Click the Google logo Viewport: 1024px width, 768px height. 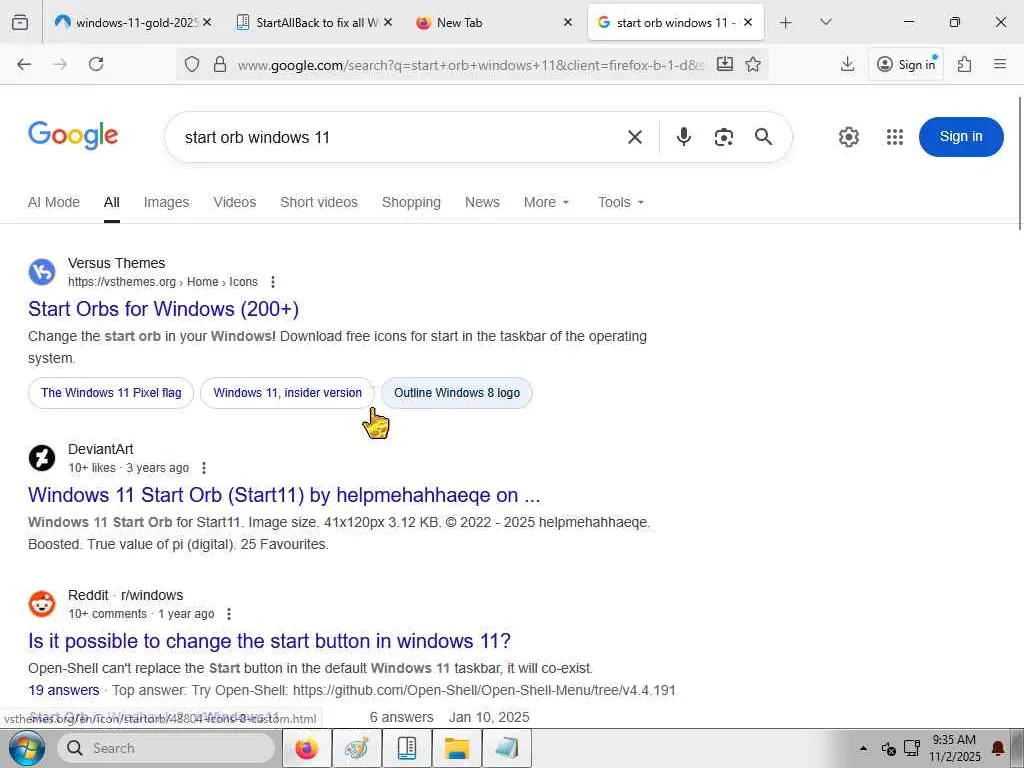(x=73, y=136)
